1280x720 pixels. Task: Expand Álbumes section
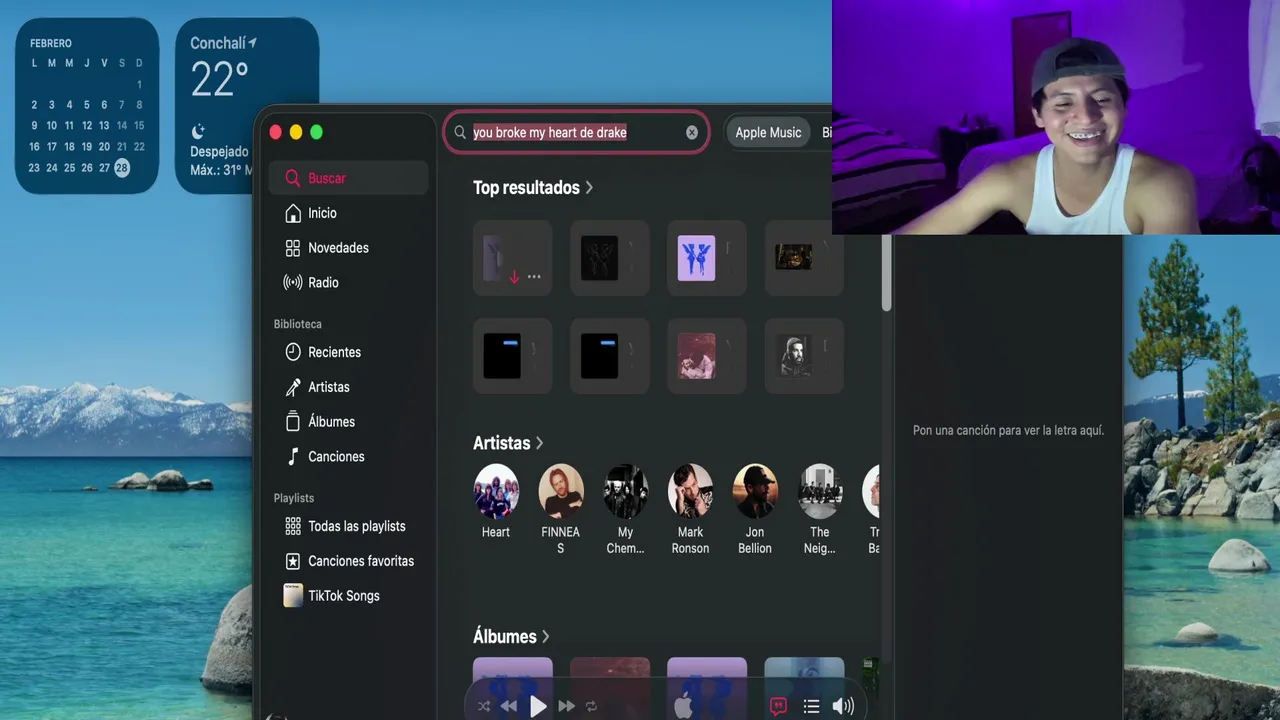pos(511,636)
